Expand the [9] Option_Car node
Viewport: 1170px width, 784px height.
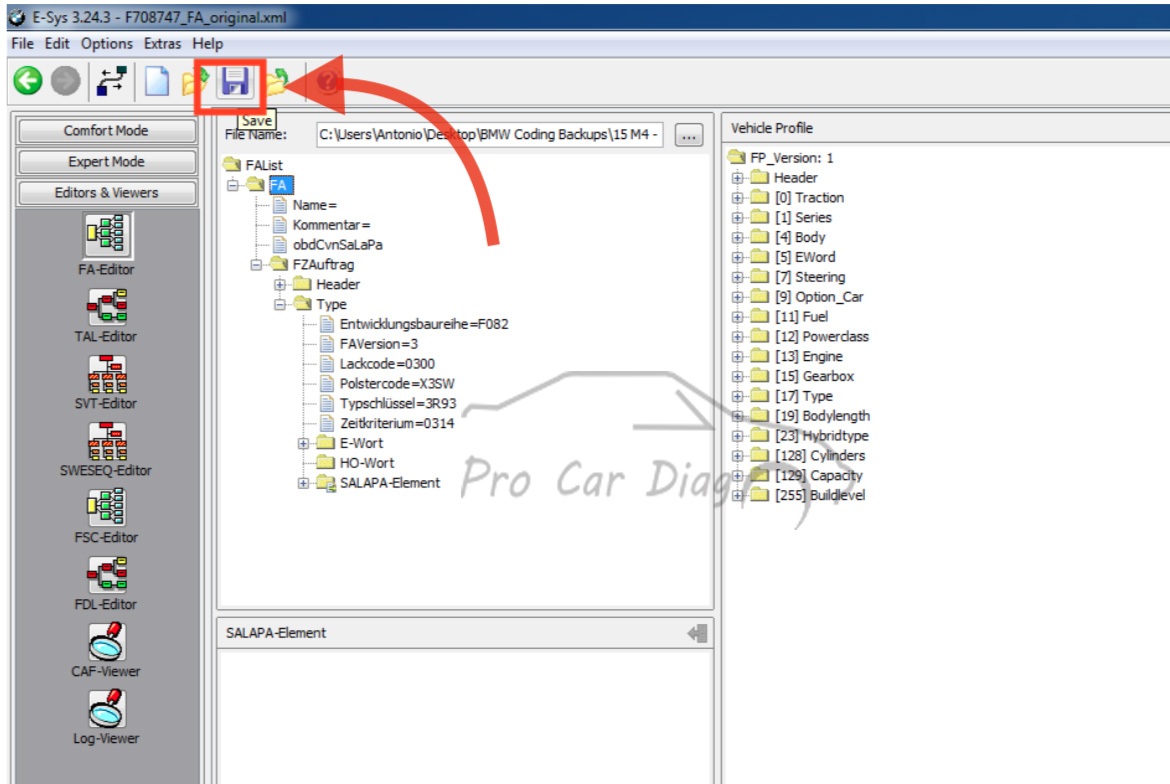[x=737, y=297]
